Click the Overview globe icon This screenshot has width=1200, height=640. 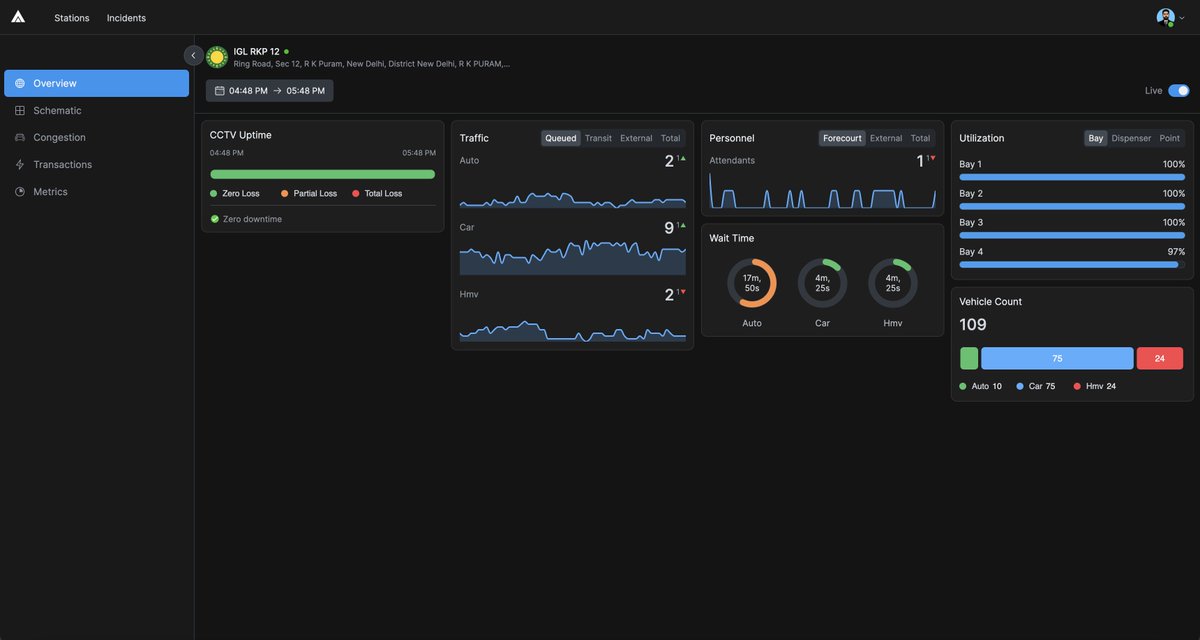click(x=20, y=83)
